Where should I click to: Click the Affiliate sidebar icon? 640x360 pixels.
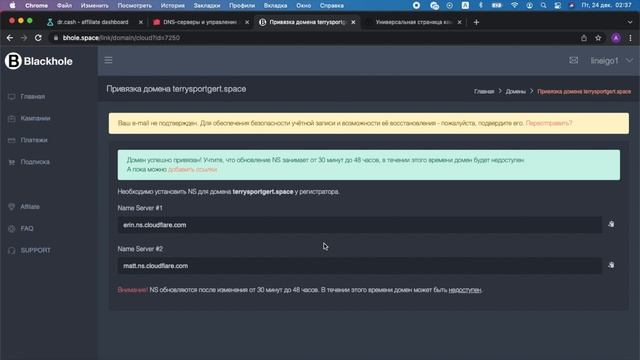[11, 207]
